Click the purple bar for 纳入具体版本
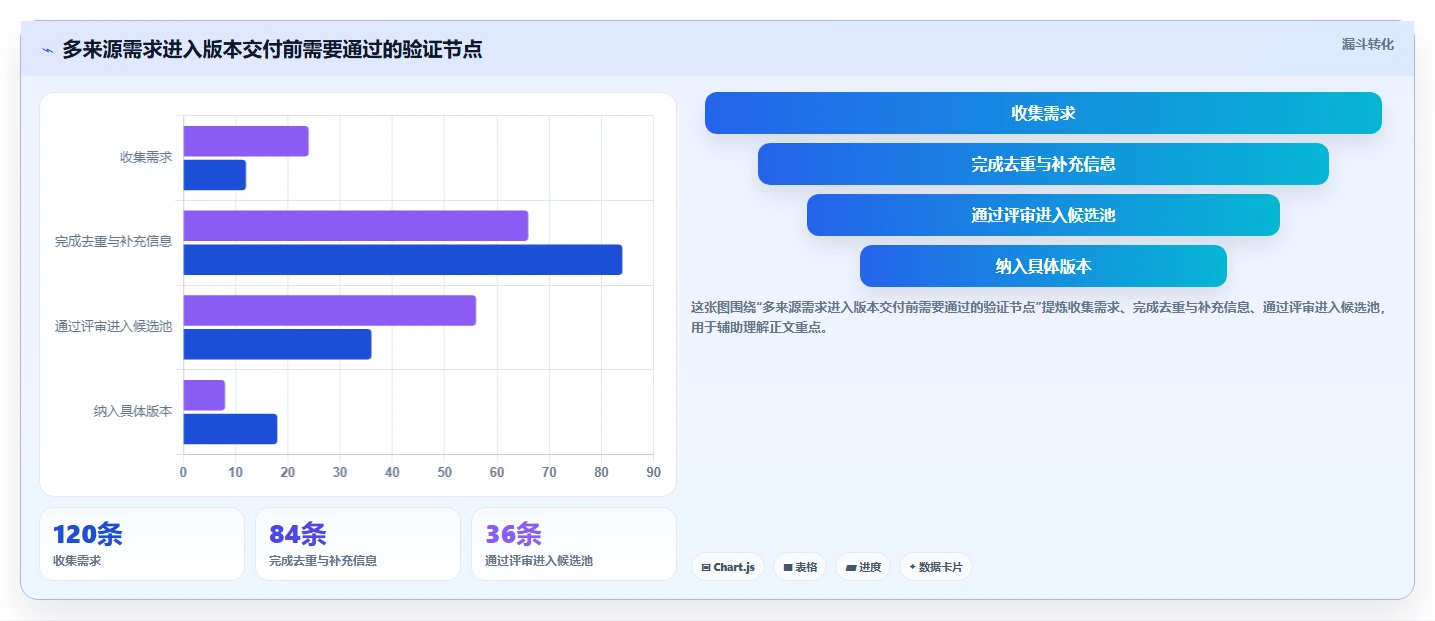1435x621 pixels. [204, 395]
